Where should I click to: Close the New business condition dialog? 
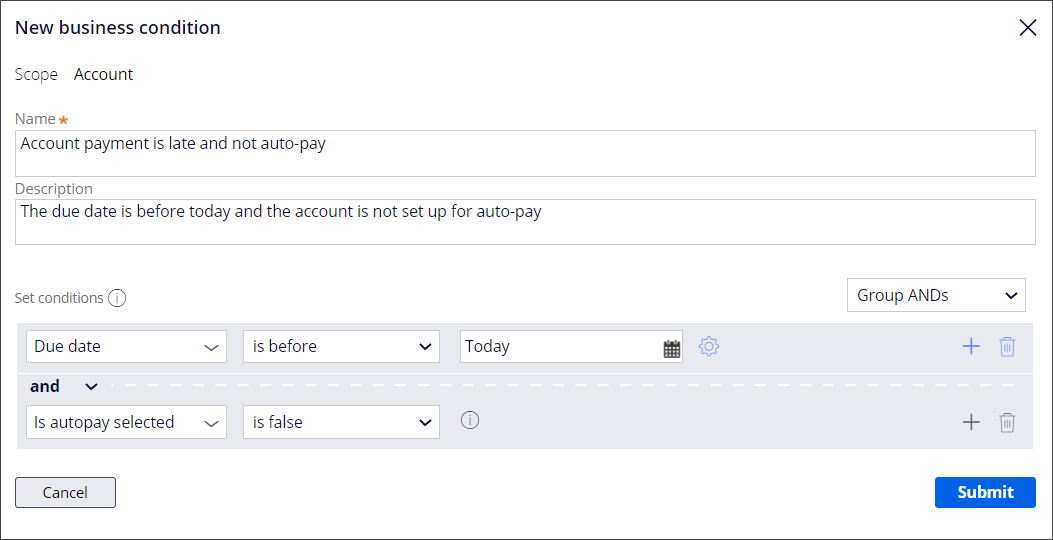(x=1027, y=28)
